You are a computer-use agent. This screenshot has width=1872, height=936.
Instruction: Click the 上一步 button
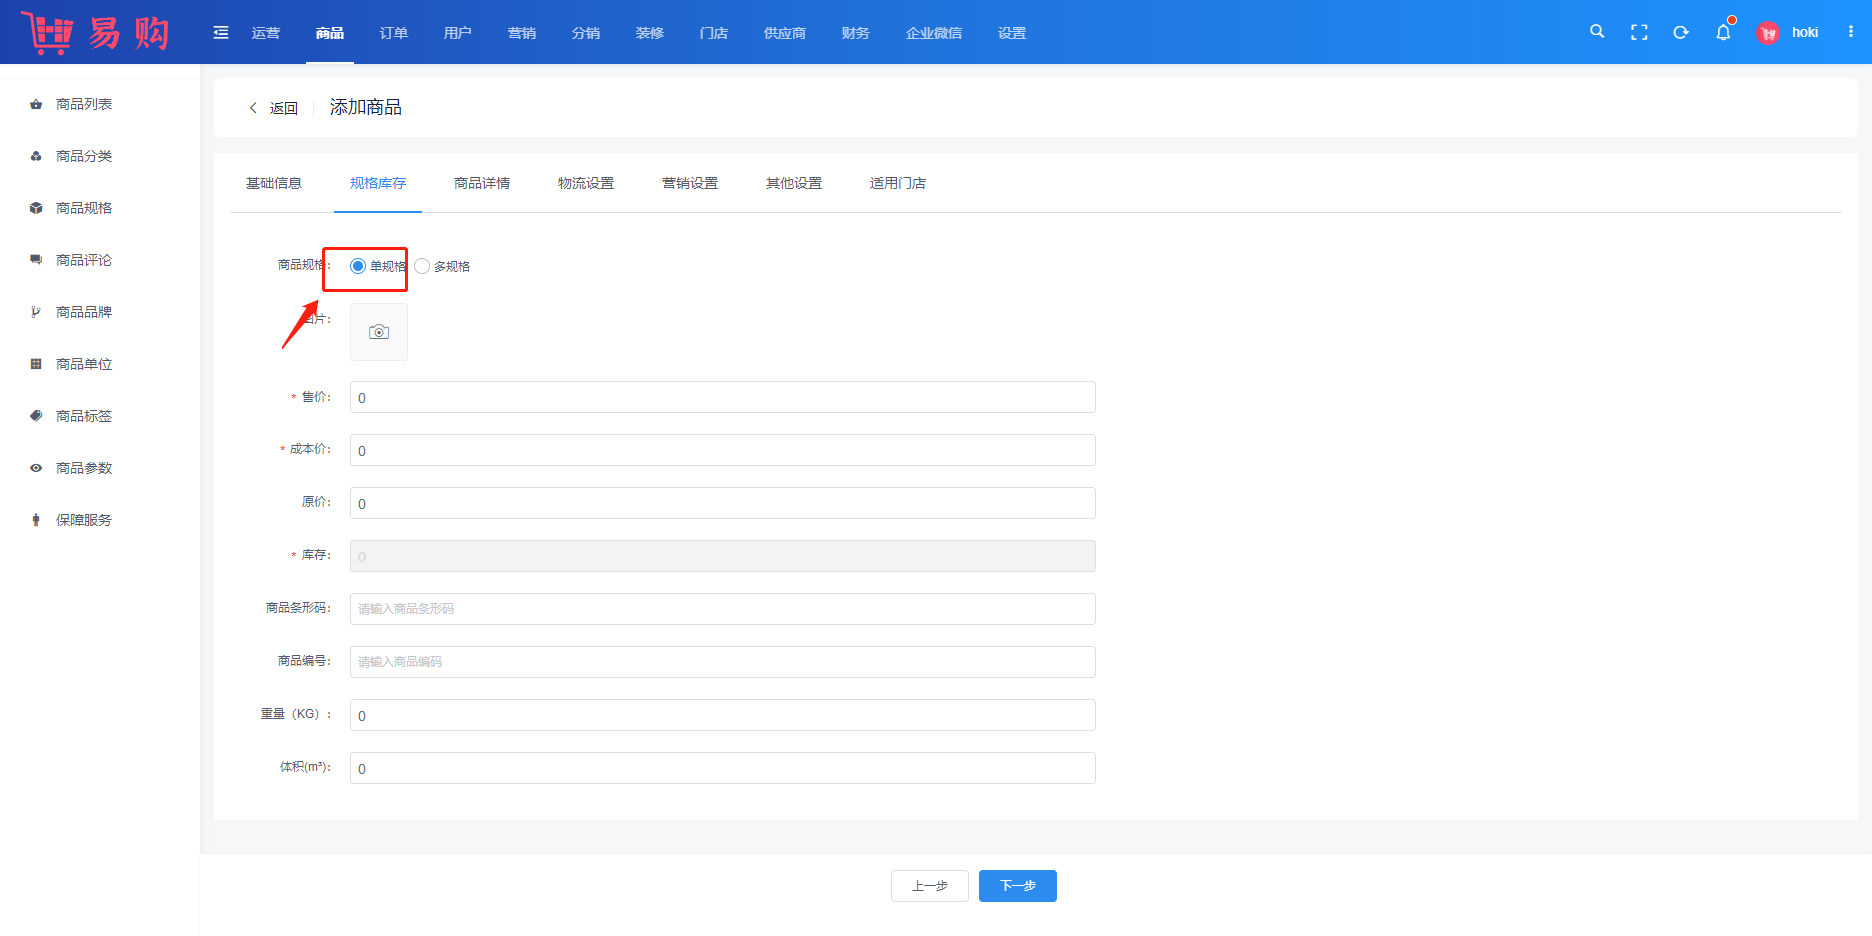(x=929, y=886)
